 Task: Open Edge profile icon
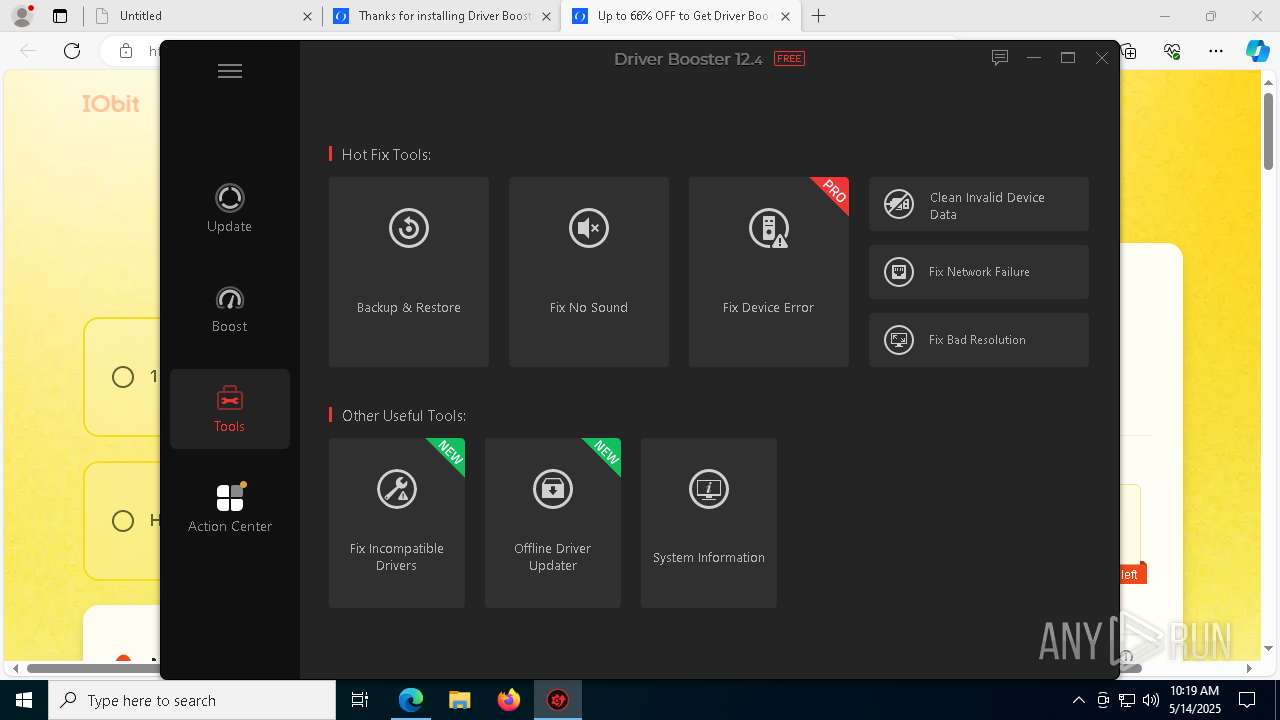pos(22,16)
